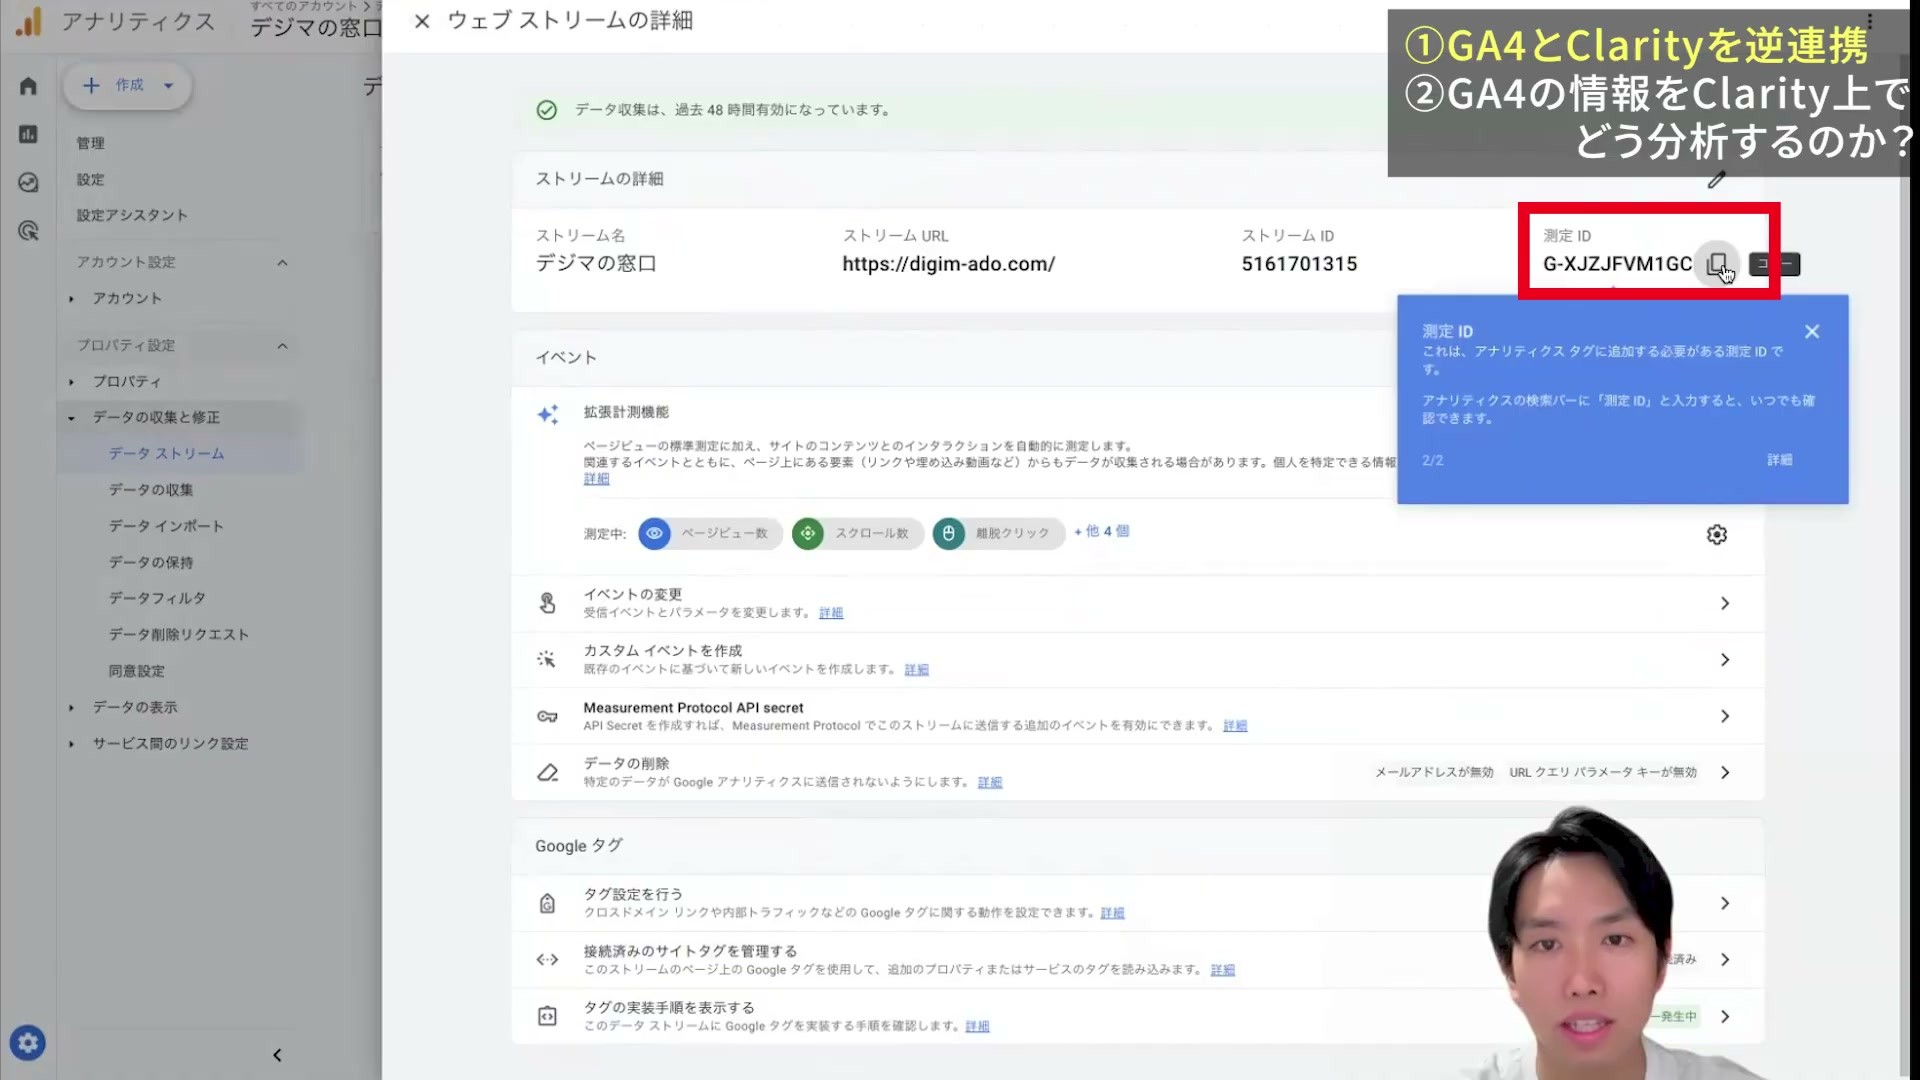Image resolution: width=1920 pixels, height=1080 pixels.
Task: Click the スクロール数 measurement chip
Action: (x=857, y=533)
